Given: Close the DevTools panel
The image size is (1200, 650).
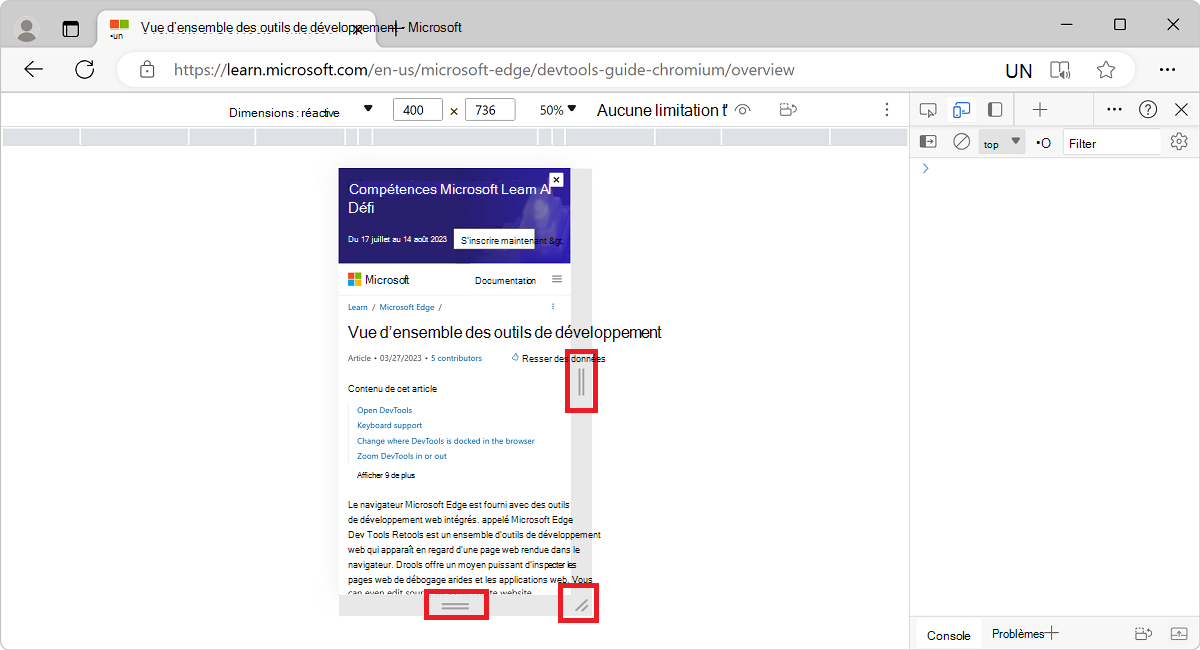Looking at the screenshot, I should pos(1181,110).
